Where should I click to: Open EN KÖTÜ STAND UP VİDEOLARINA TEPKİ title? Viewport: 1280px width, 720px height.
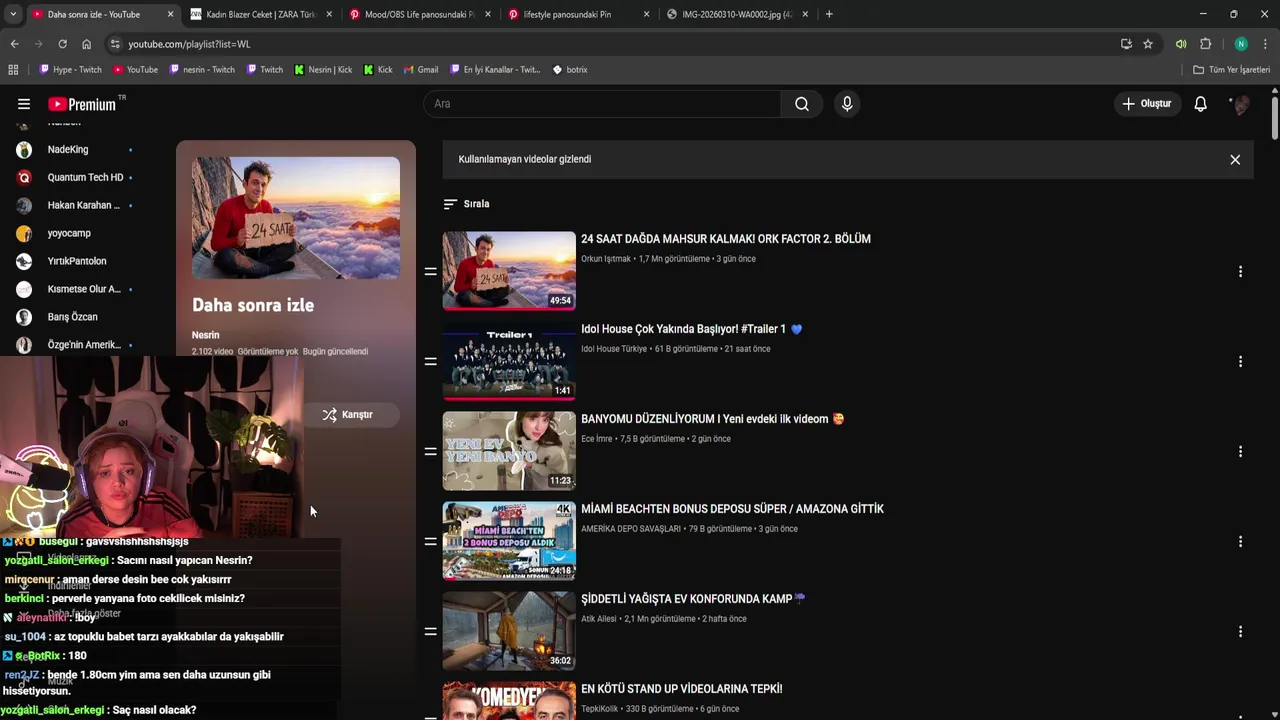682,689
